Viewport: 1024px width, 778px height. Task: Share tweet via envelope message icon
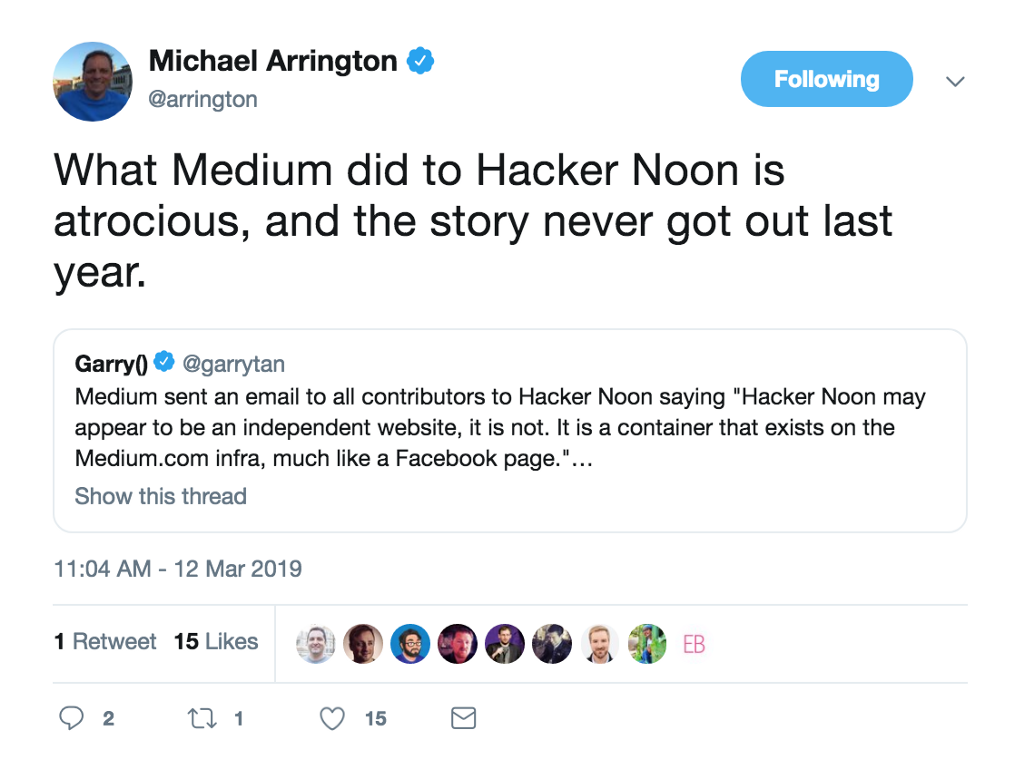(x=463, y=718)
